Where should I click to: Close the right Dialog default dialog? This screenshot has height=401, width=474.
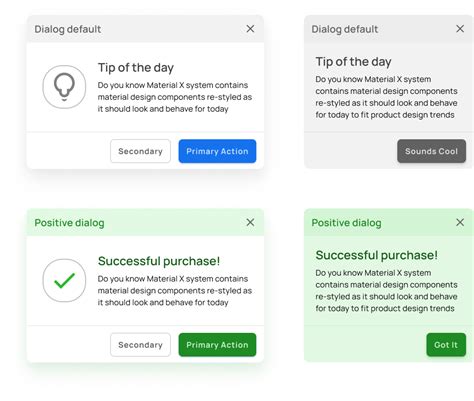(x=460, y=29)
